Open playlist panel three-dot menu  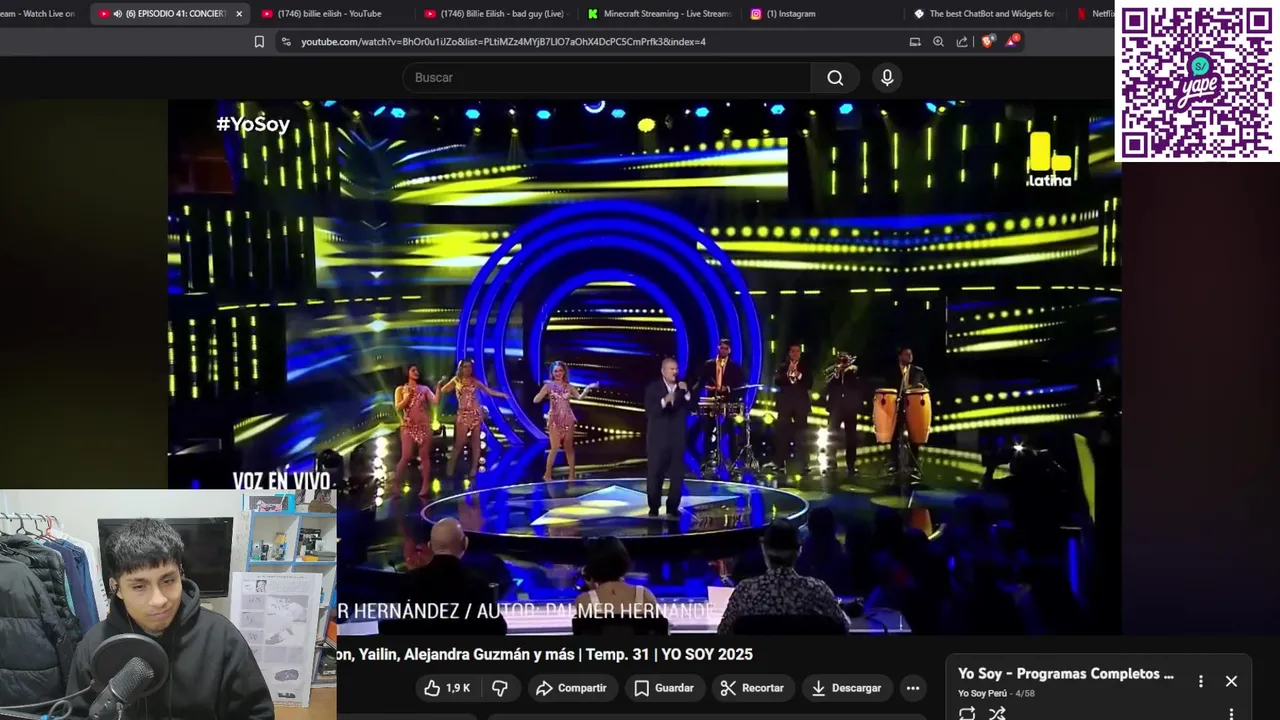[1201, 681]
